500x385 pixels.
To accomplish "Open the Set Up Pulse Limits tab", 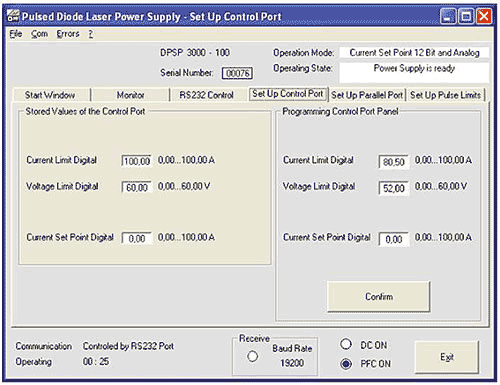I will coord(446,95).
